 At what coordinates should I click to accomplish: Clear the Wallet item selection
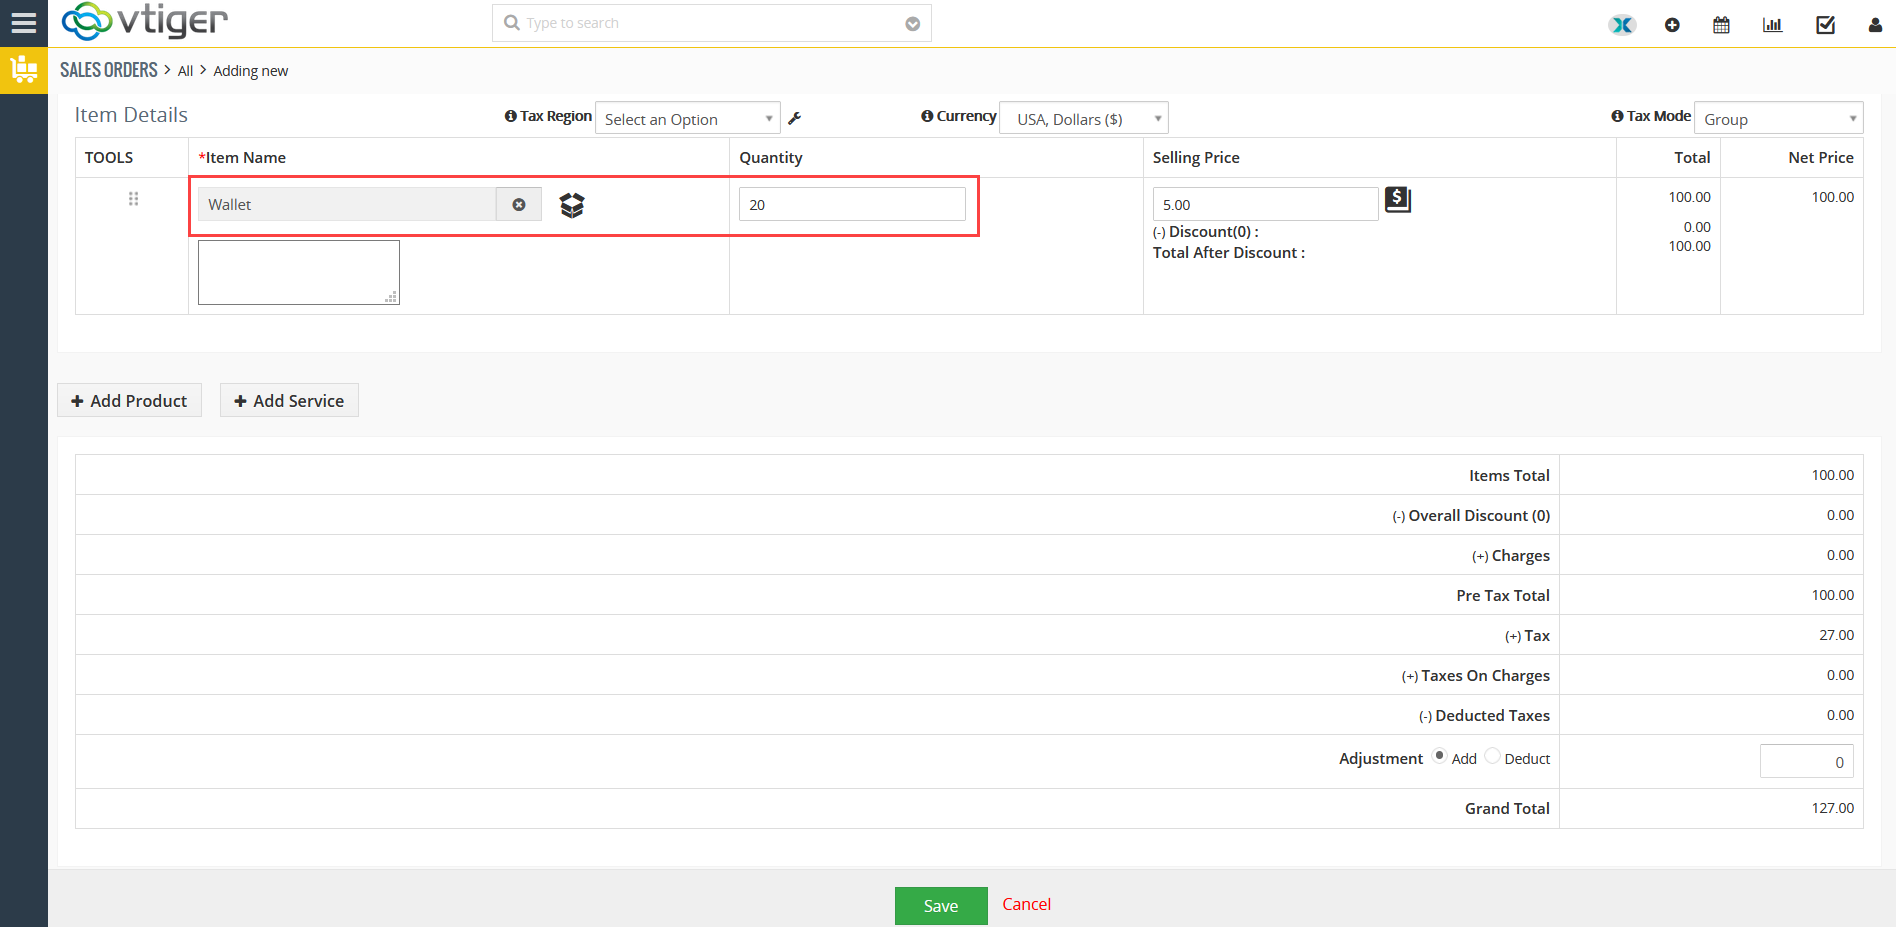tap(519, 204)
